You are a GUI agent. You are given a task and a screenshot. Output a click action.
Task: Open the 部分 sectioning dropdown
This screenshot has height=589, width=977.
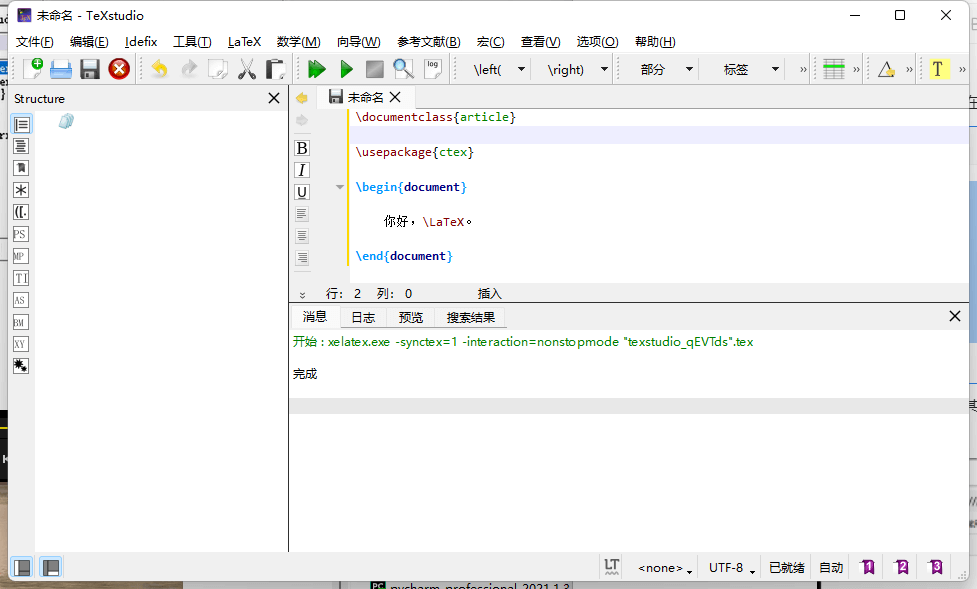point(689,69)
